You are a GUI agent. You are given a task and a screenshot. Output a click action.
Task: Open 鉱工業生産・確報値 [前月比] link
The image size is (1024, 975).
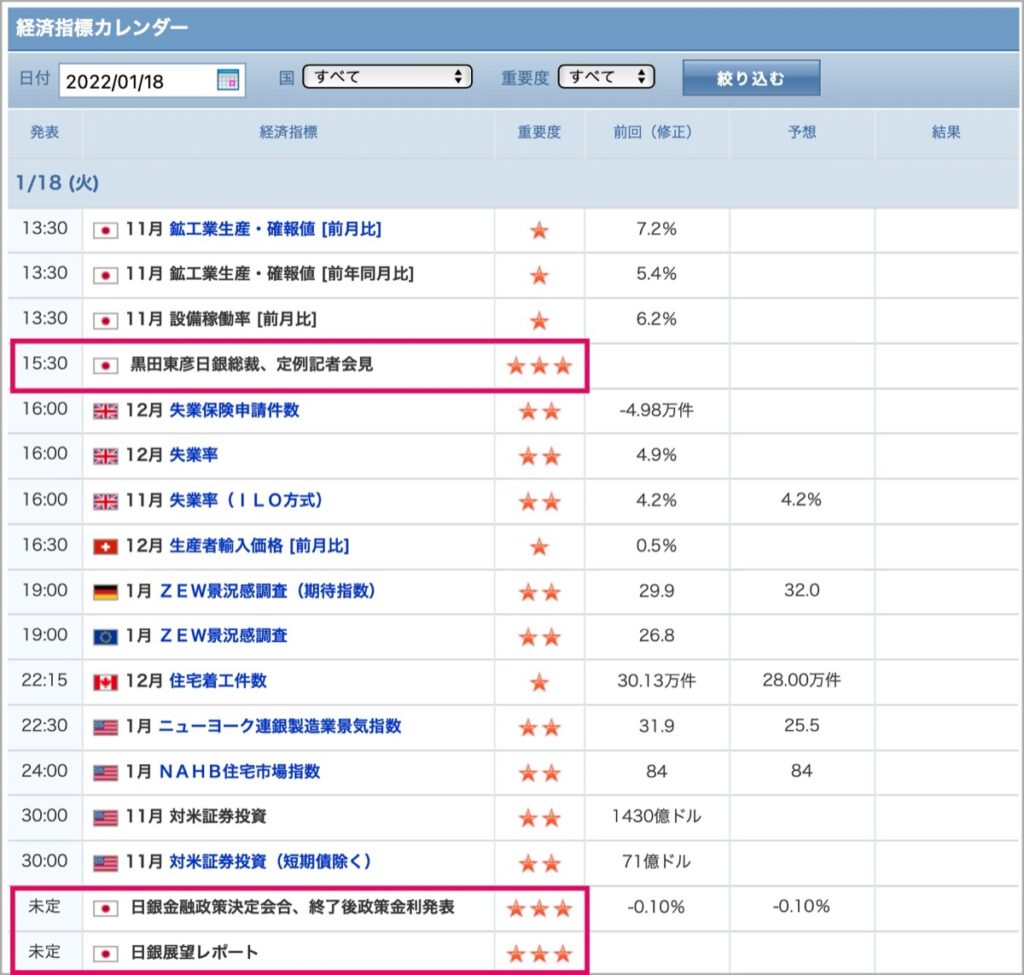[275, 229]
